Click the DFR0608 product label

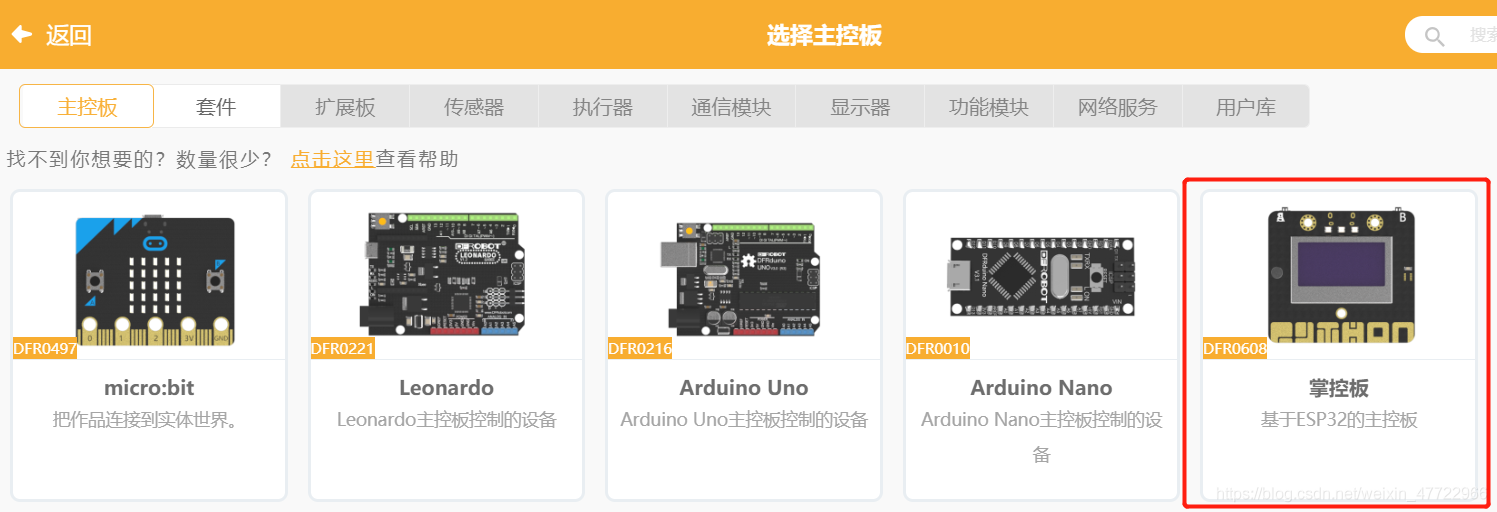coord(1235,349)
